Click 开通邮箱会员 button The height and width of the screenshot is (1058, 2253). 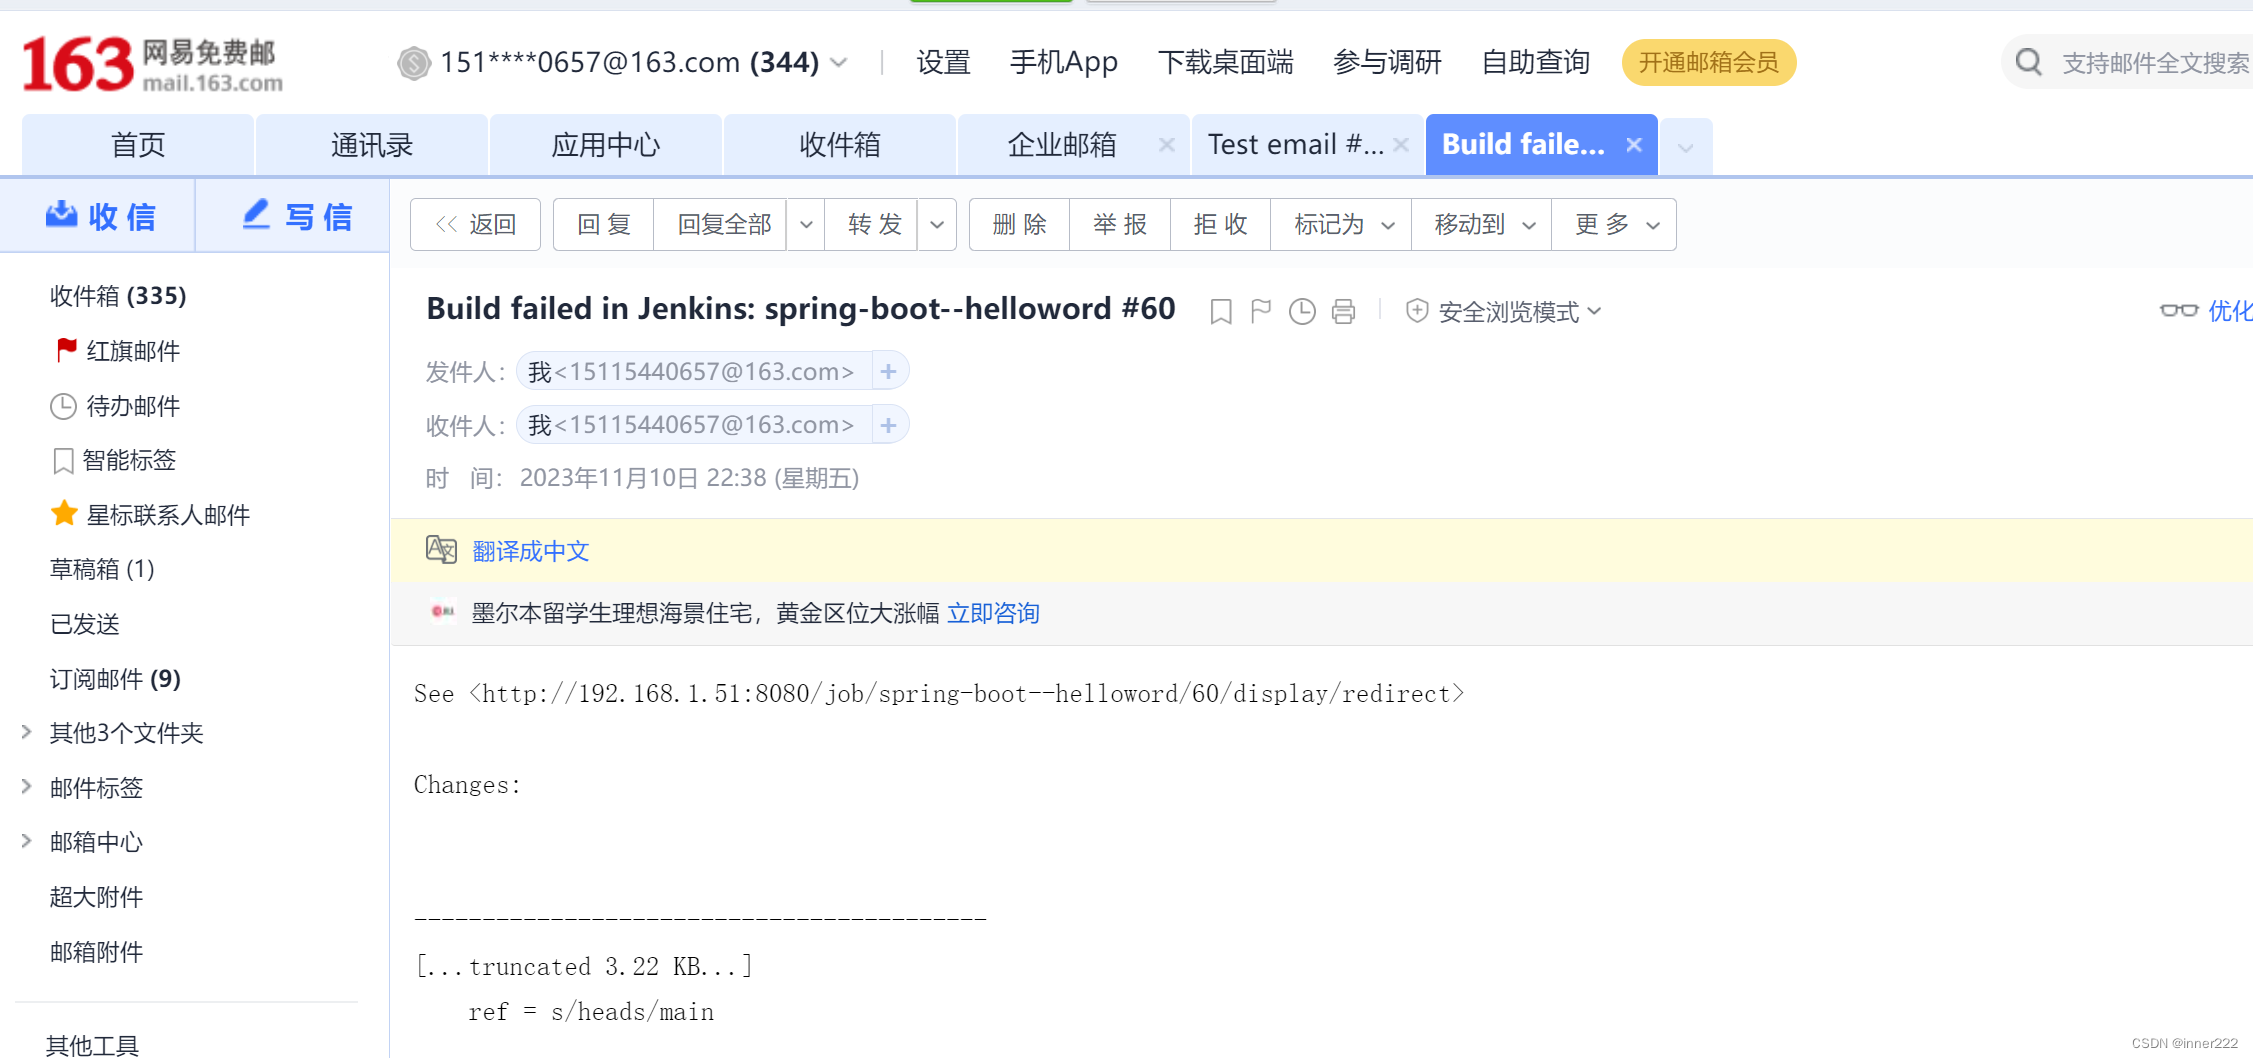1708,63
